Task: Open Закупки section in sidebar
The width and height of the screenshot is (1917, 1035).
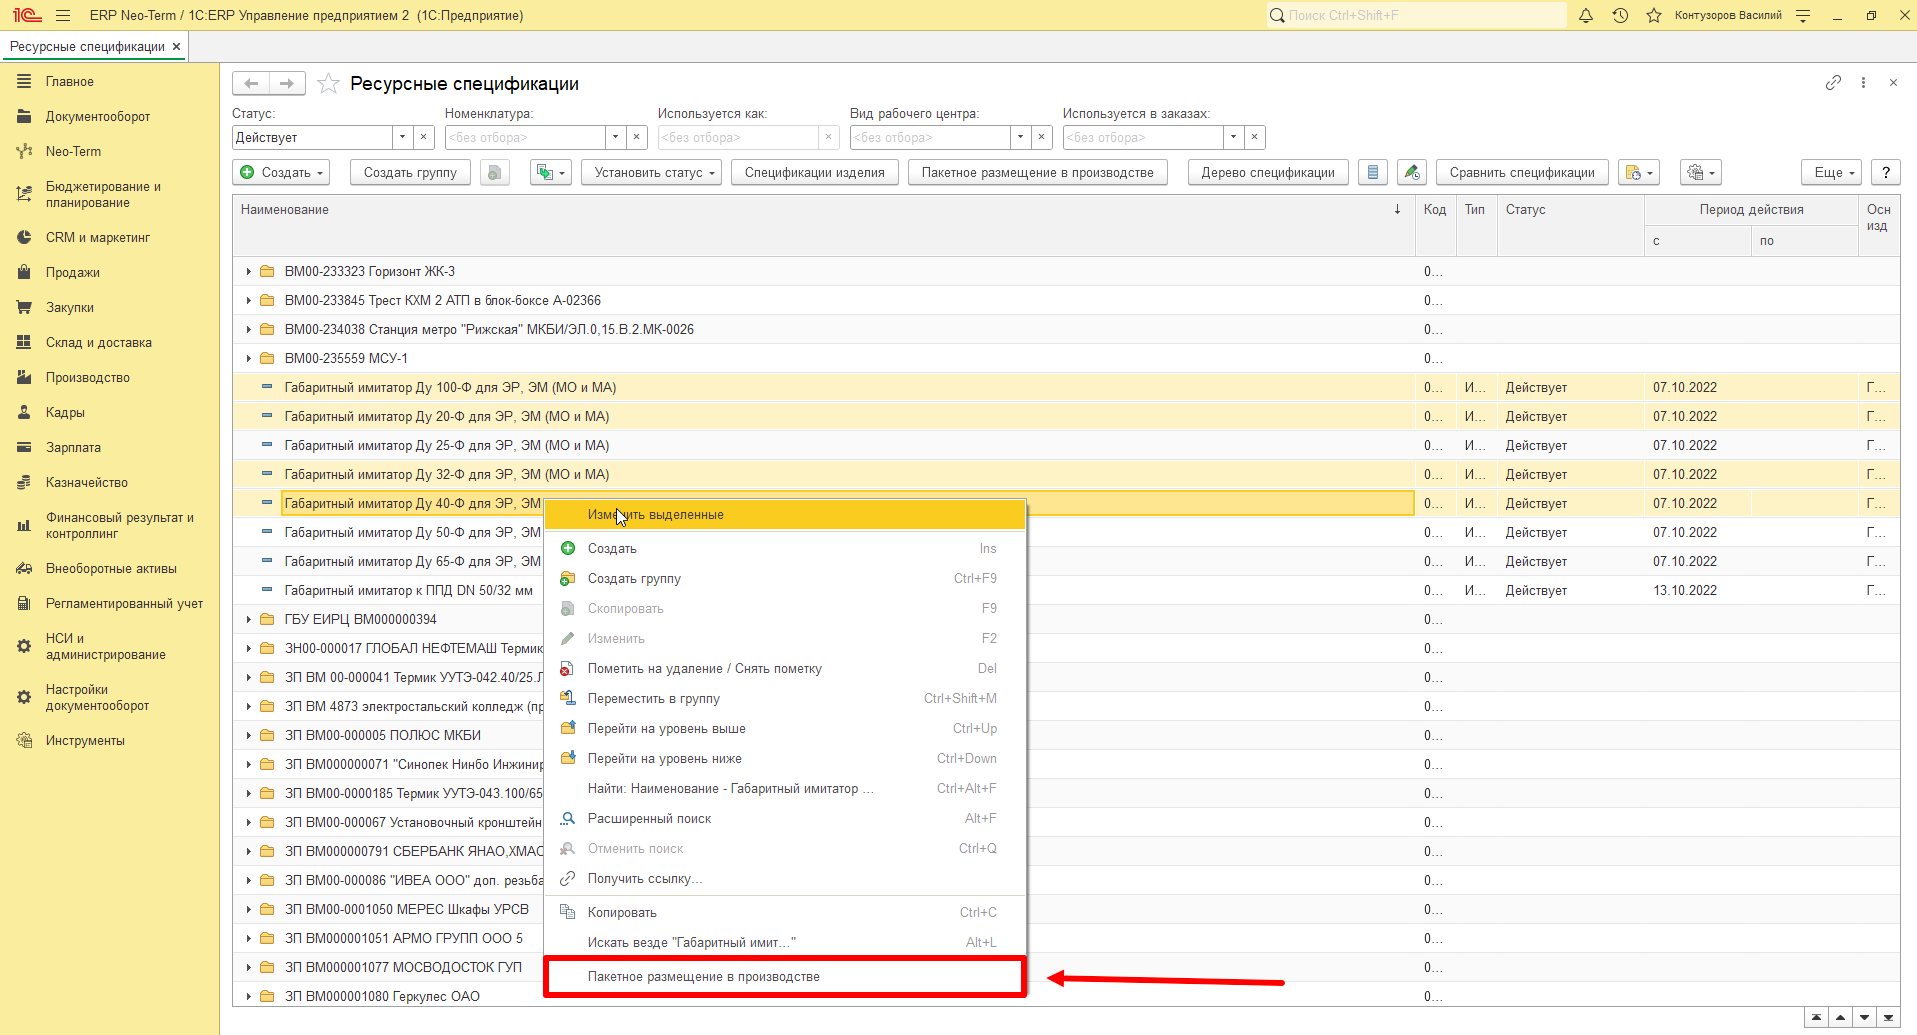Action: [70, 307]
